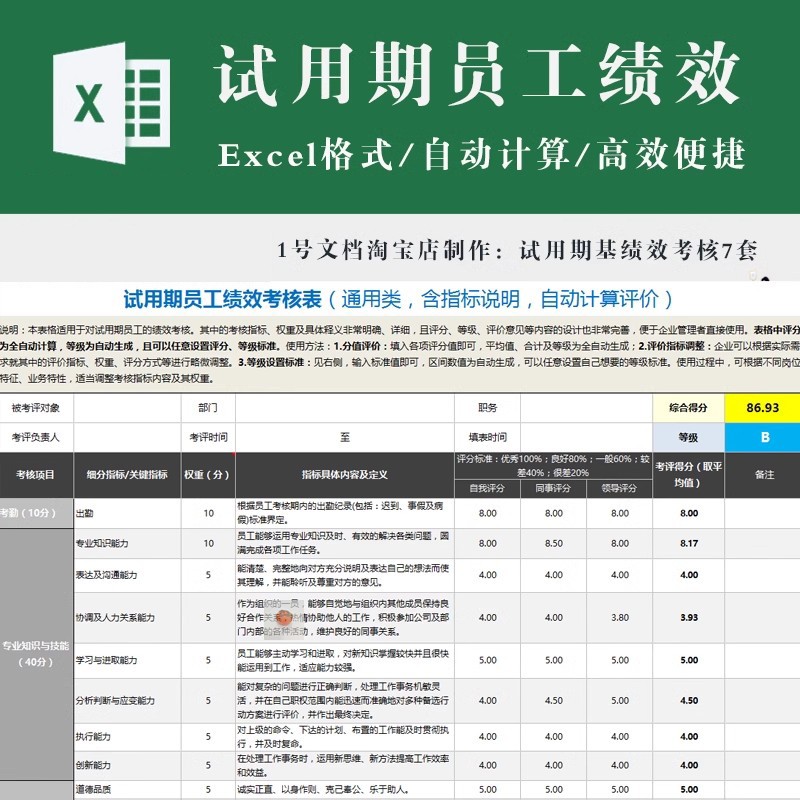The height and width of the screenshot is (800, 800).
Task: Select the 考评时间 label cell
Action: (208, 437)
